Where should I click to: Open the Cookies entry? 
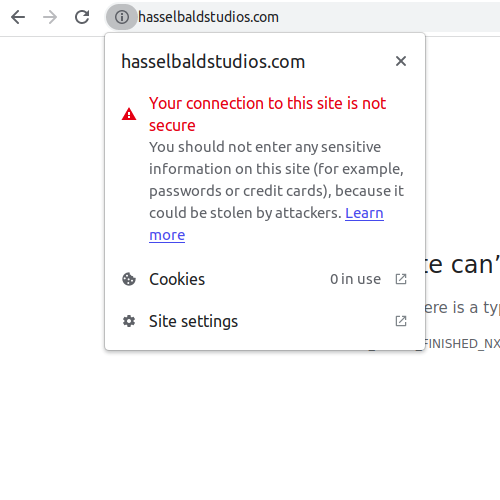pos(265,279)
